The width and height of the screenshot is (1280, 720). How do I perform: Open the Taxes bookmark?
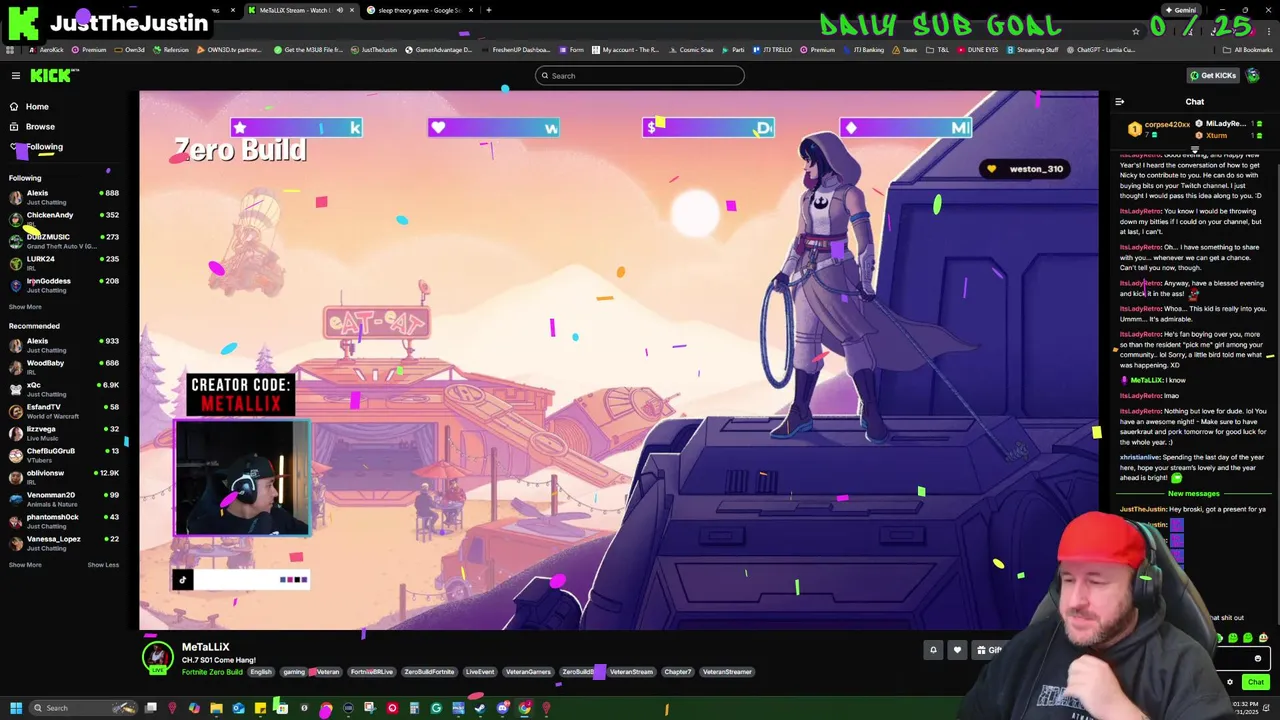click(x=905, y=49)
